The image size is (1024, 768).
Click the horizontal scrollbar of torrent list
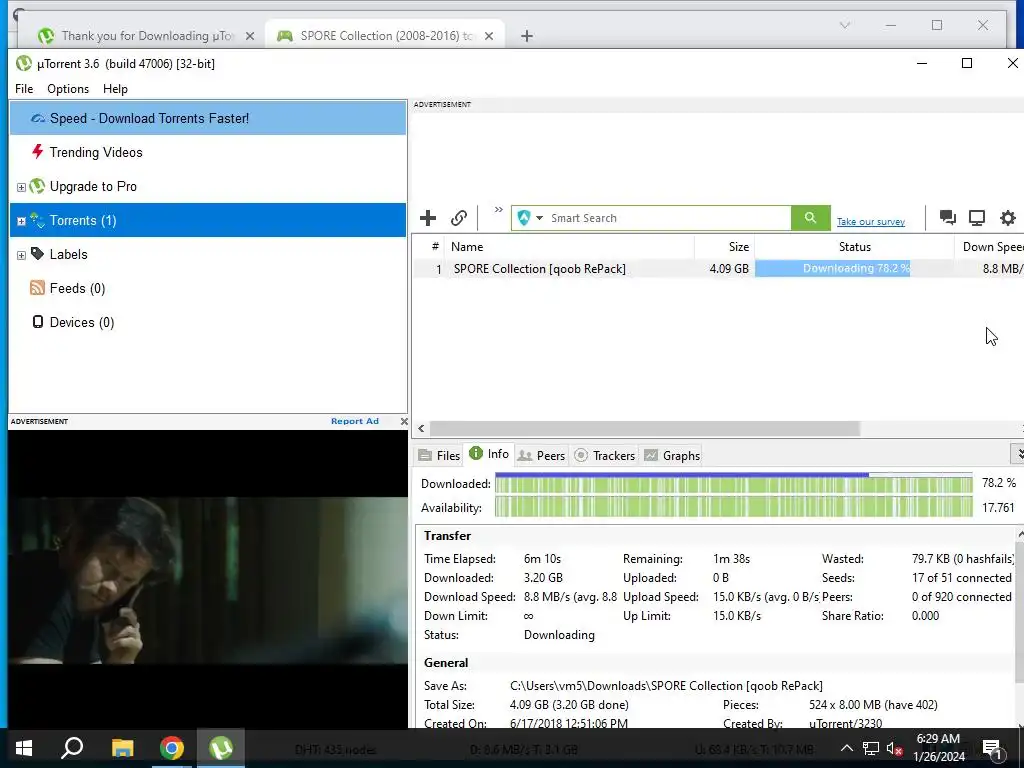point(644,428)
